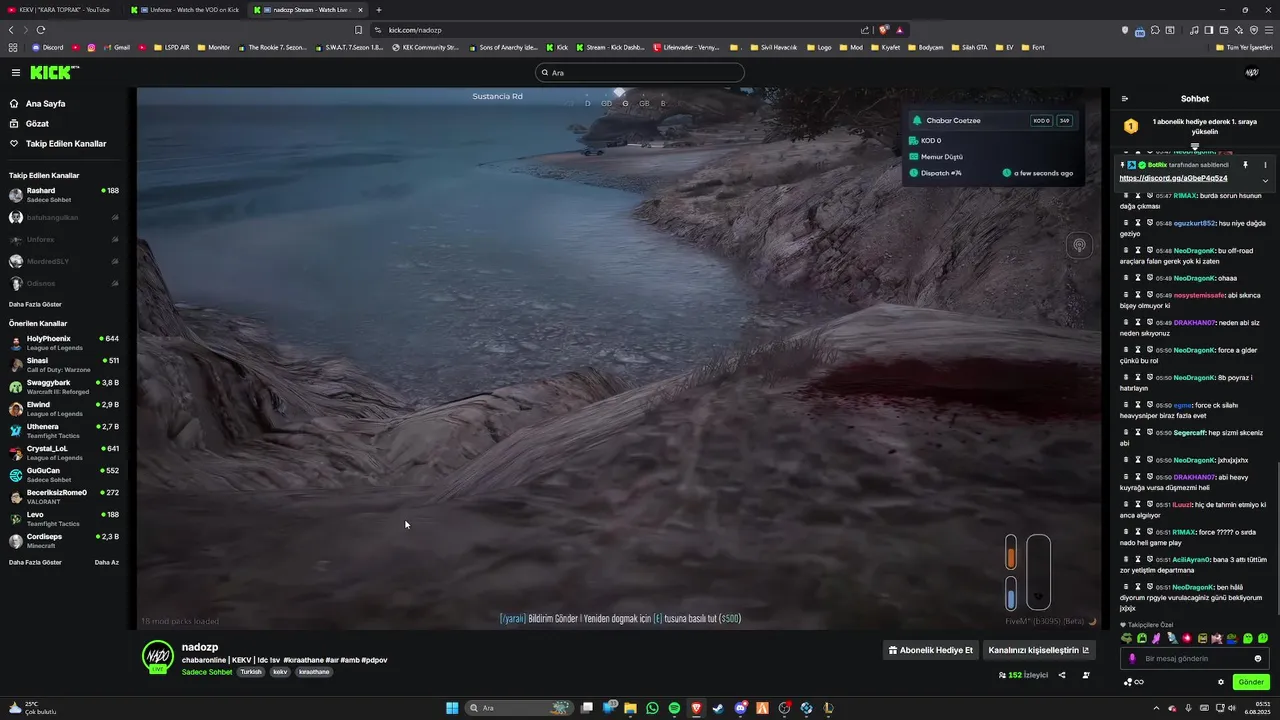1280x720 pixels.
Task: Open Swaggybark recommended channel
Action: [x=64, y=387]
